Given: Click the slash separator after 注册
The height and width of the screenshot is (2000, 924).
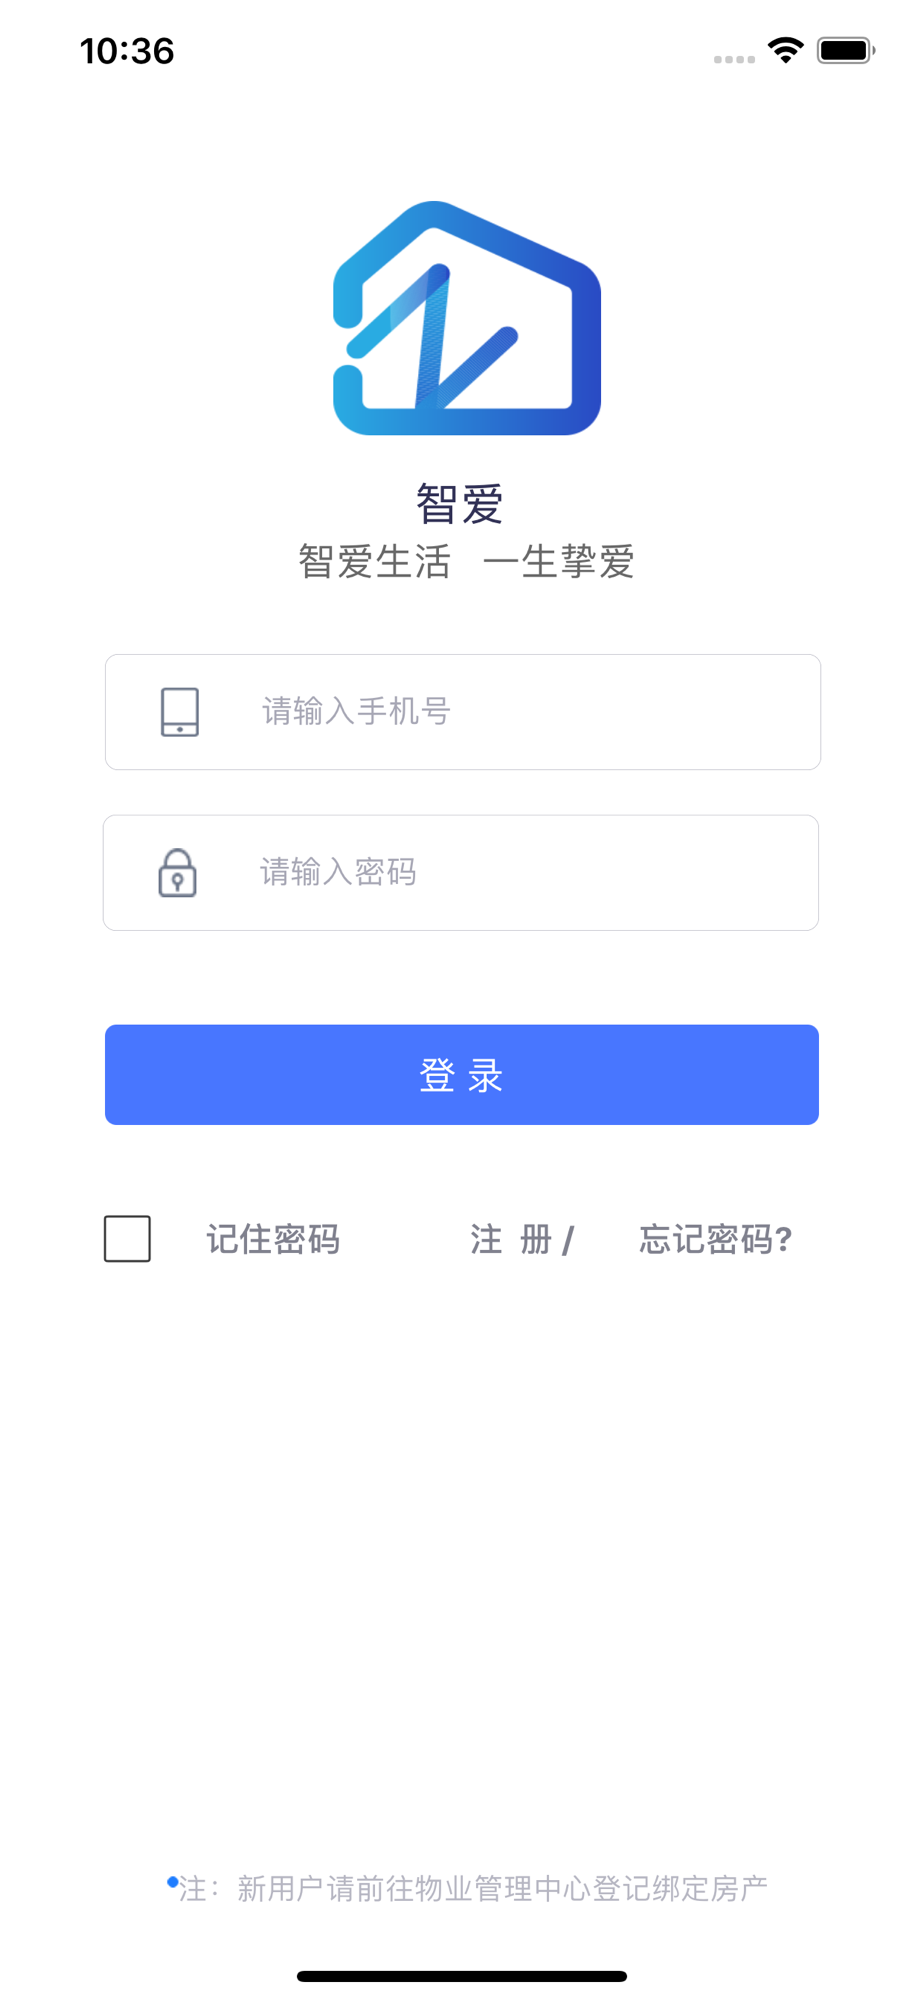Looking at the screenshot, I should click(568, 1241).
